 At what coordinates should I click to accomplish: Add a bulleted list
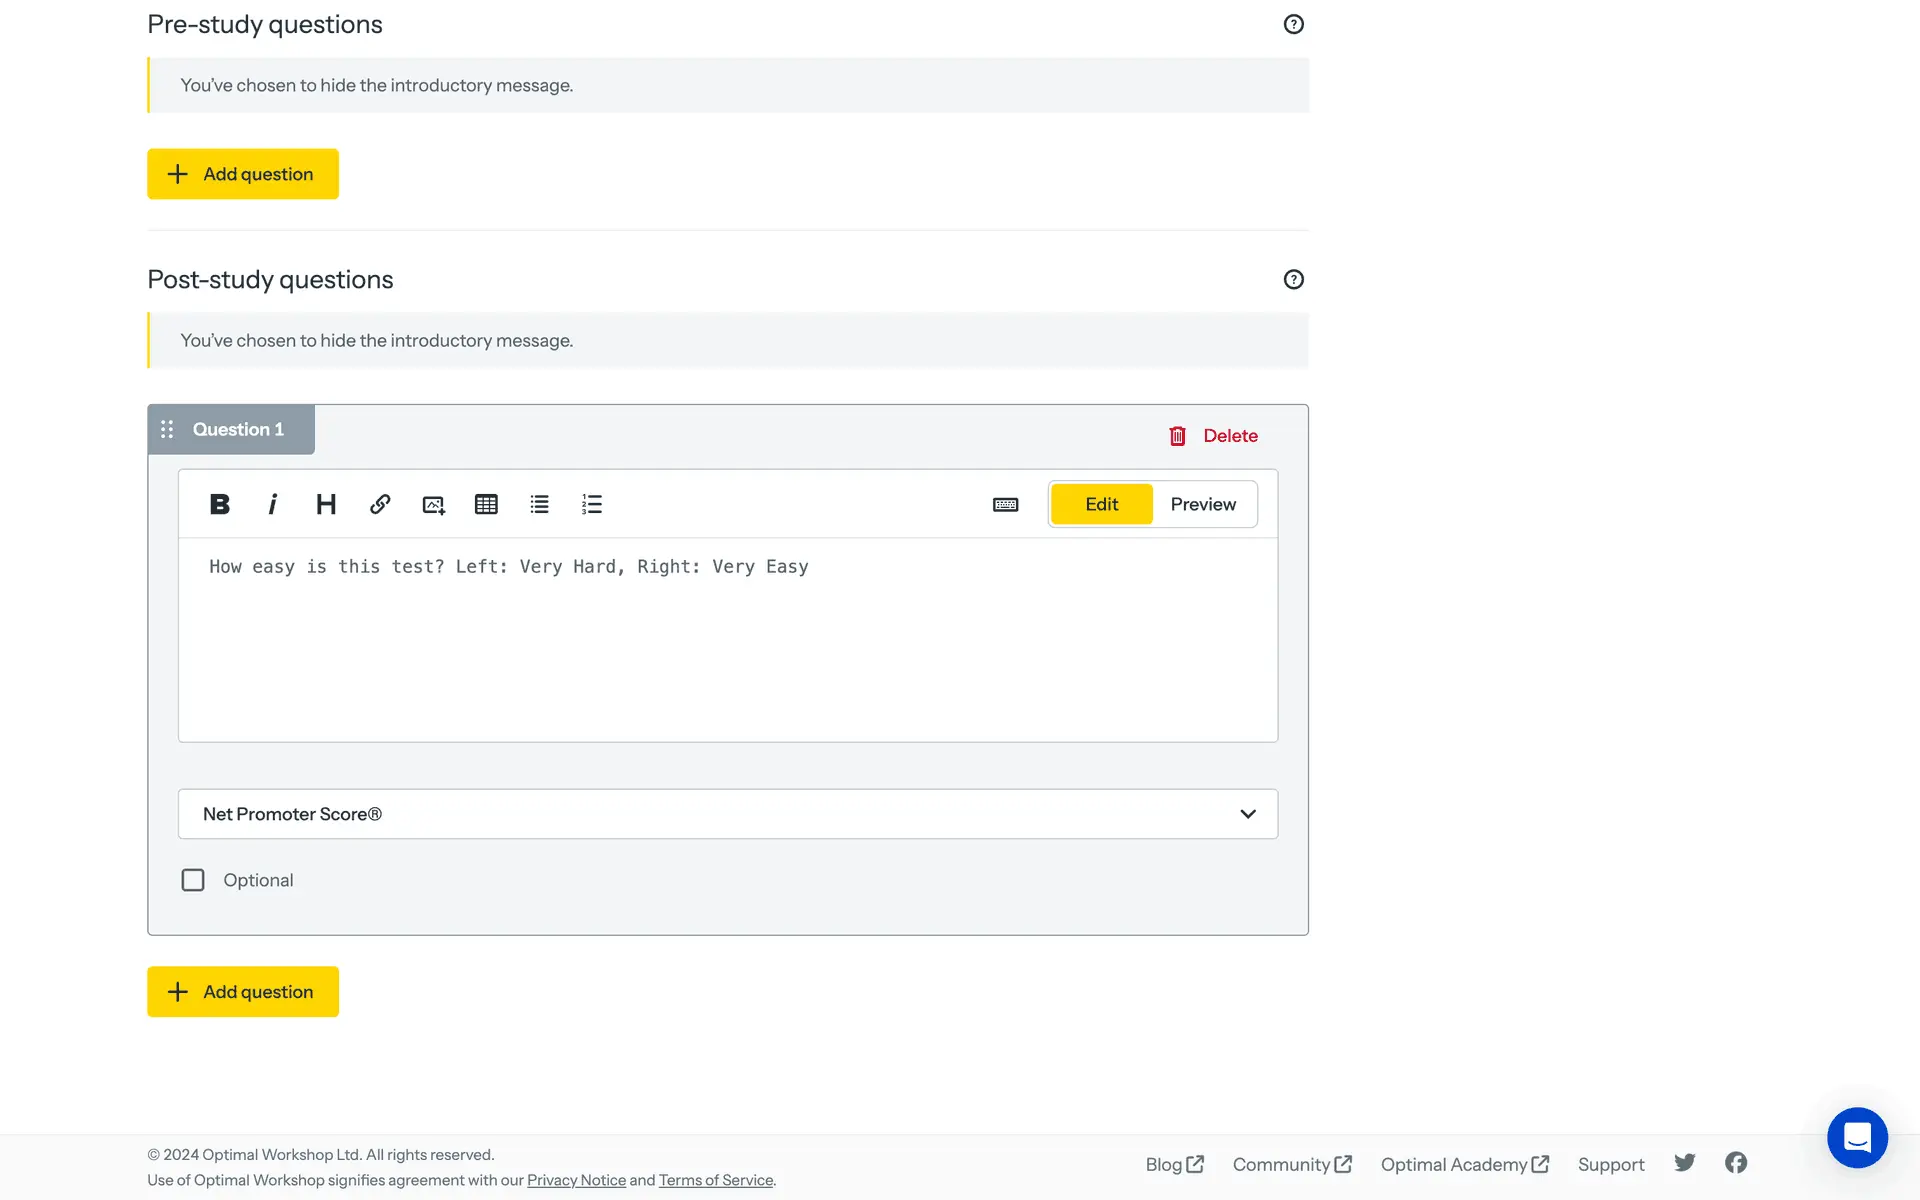click(539, 504)
